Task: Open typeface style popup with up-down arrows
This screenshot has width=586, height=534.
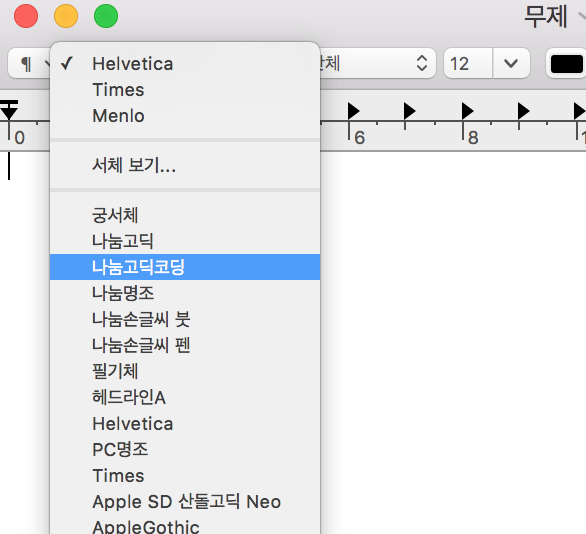Action: tap(377, 63)
